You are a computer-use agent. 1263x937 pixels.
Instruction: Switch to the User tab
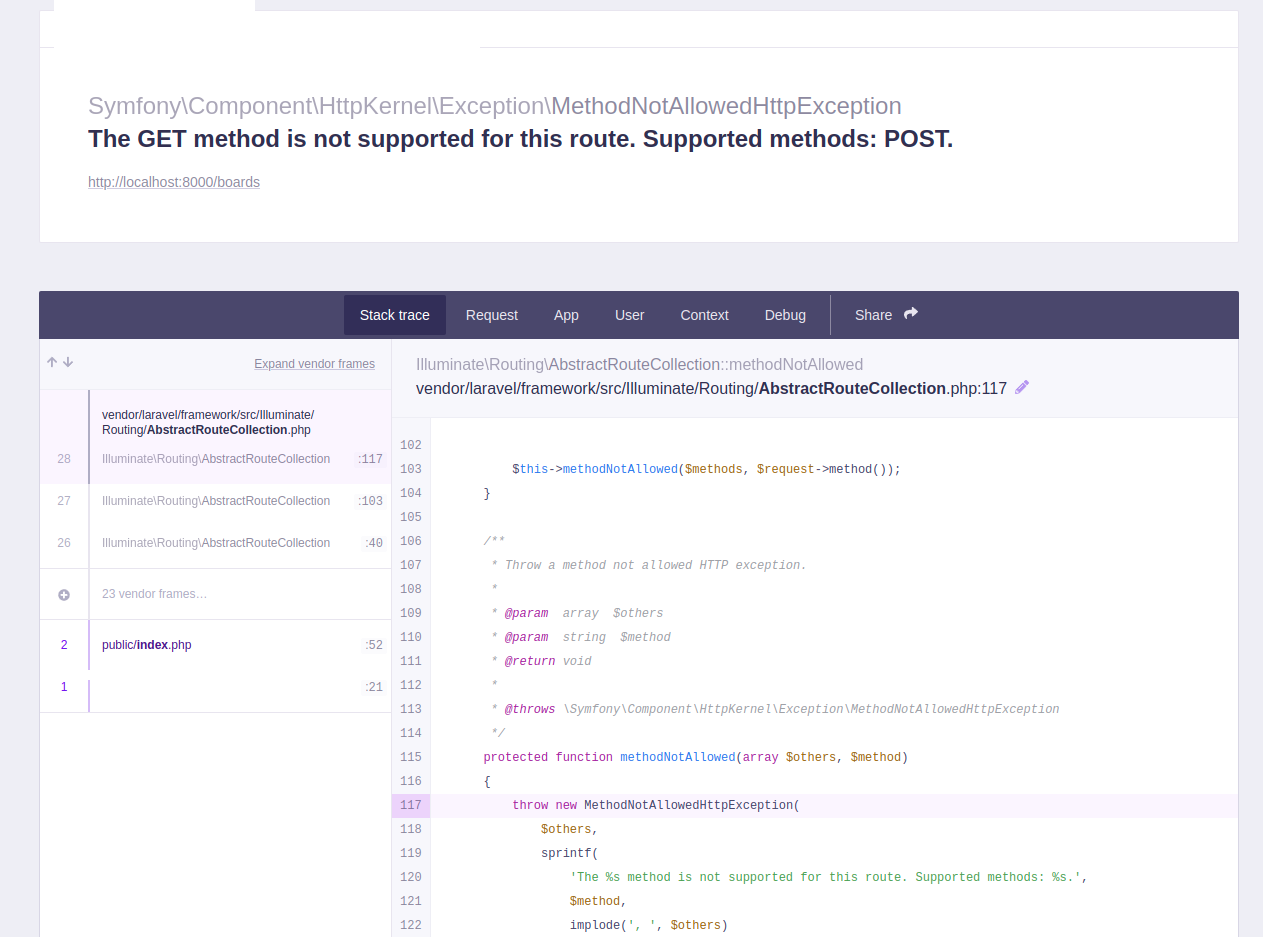tap(630, 315)
